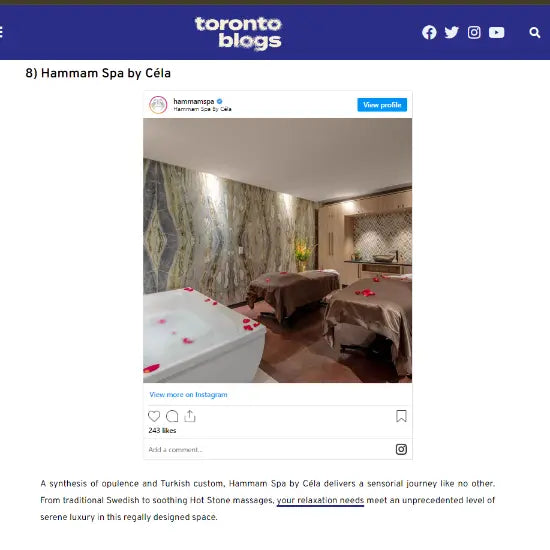Screen dimensions: 550x550
Task: Open the Twitter bird icon
Action: [451, 32]
